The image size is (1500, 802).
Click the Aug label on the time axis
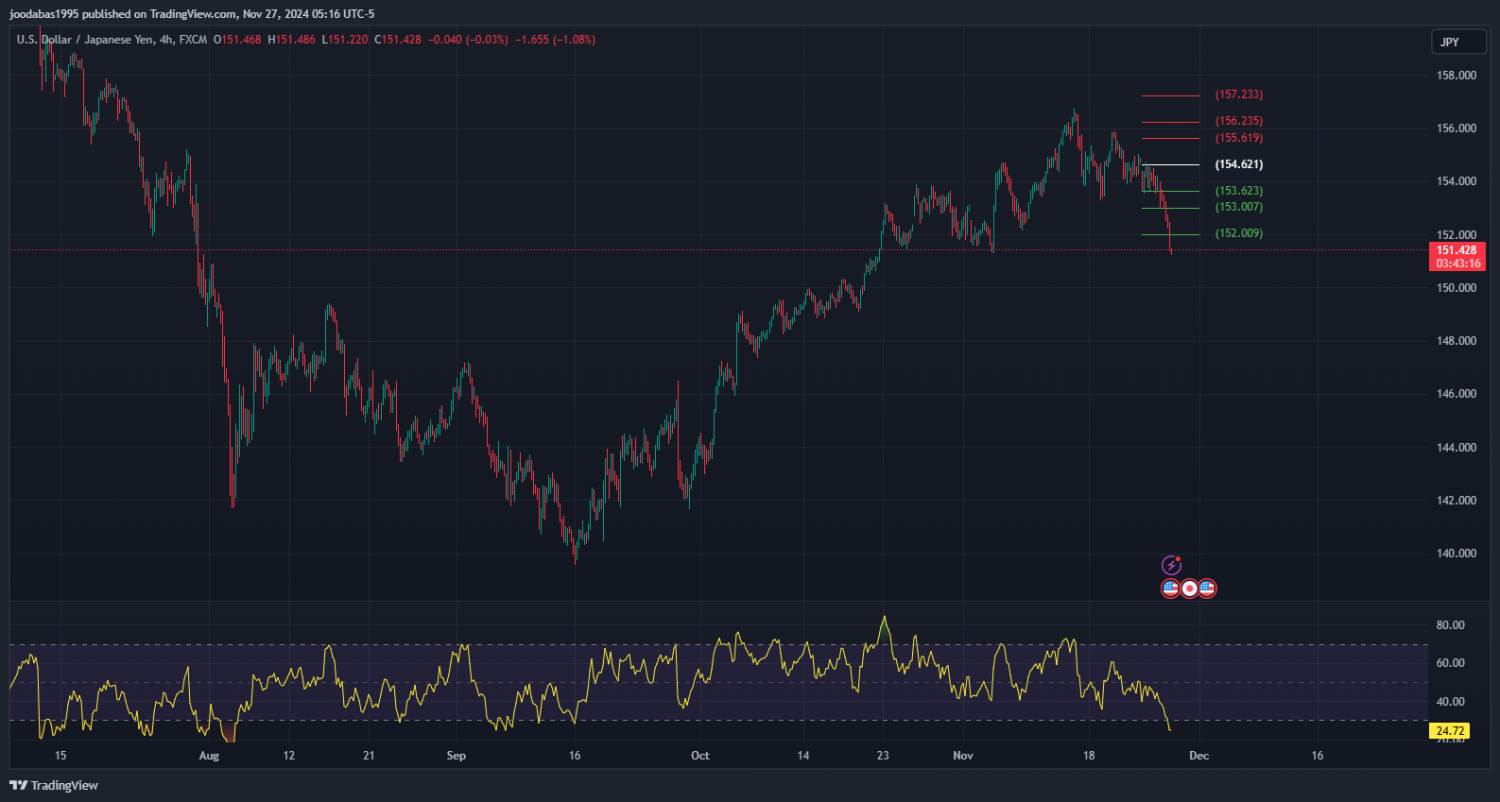pos(207,756)
